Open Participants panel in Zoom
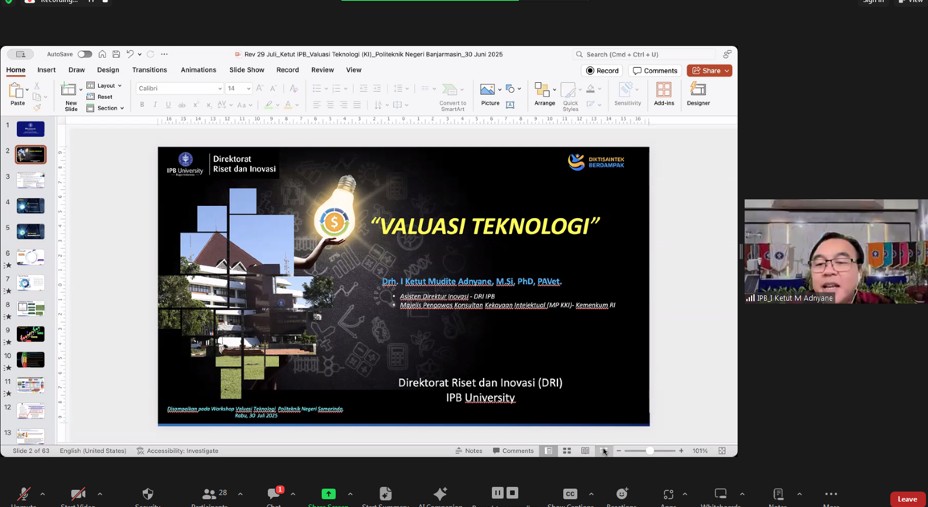The width and height of the screenshot is (928, 507). [209, 495]
